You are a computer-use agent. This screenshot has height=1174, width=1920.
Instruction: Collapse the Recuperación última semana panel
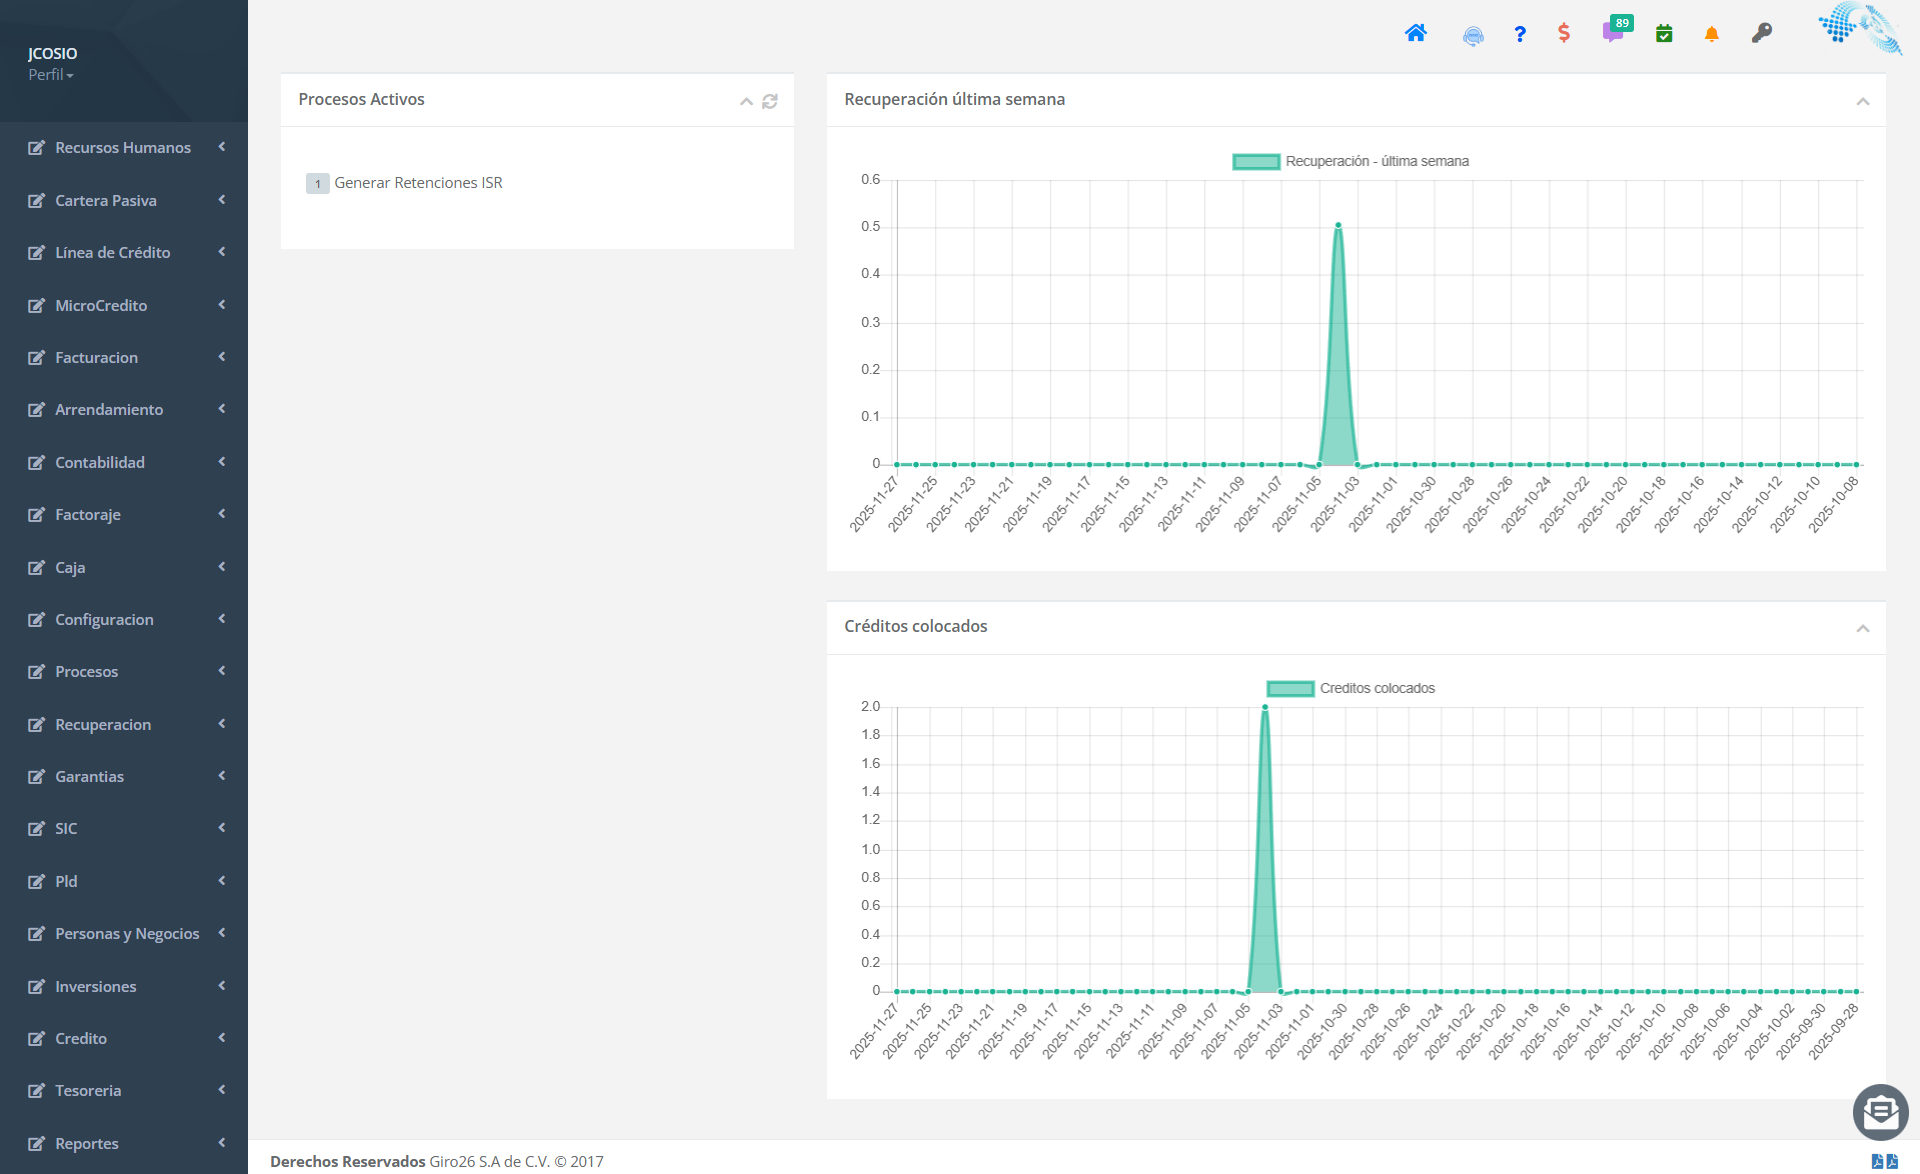(1862, 101)
